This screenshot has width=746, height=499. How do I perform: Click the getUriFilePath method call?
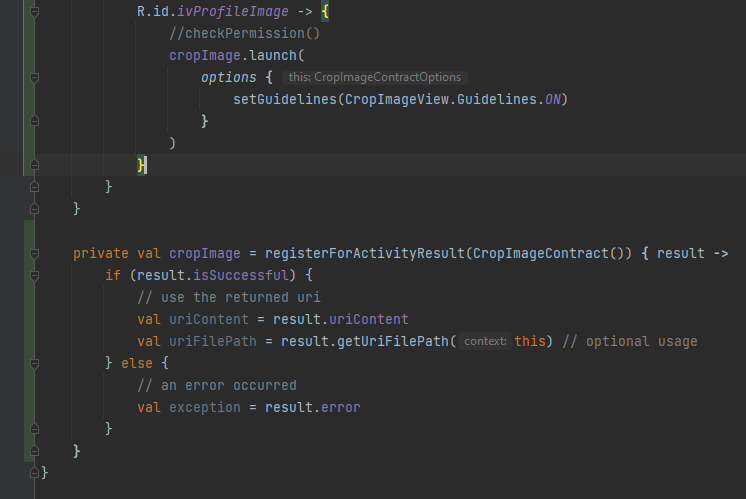pos(393,341)
